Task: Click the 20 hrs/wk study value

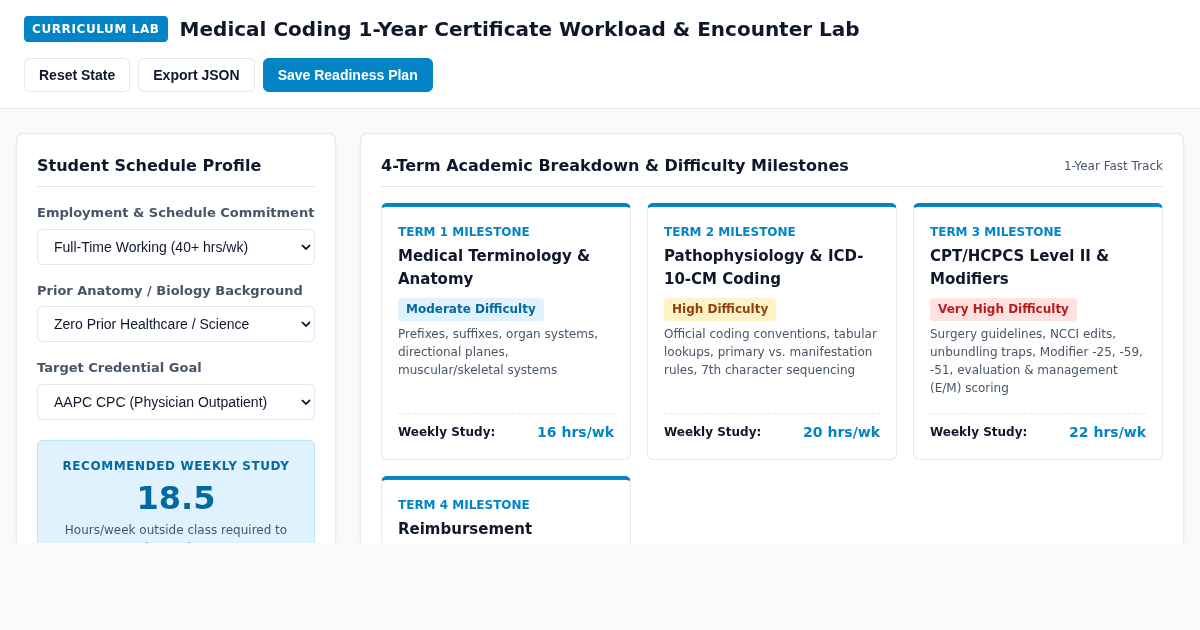Action: 842,432
